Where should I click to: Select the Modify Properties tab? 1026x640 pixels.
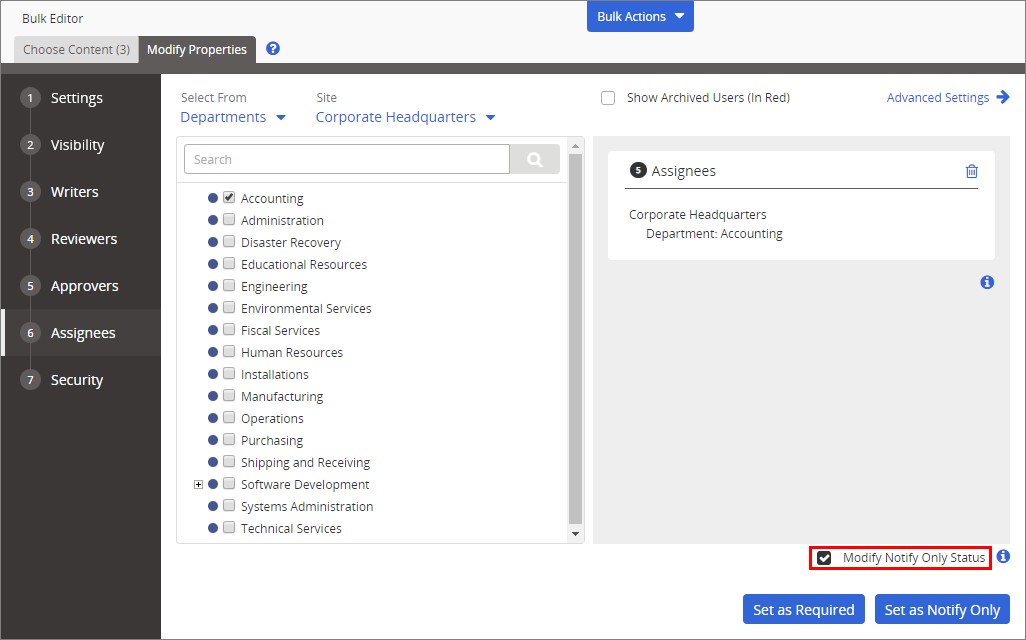point(197,50)
